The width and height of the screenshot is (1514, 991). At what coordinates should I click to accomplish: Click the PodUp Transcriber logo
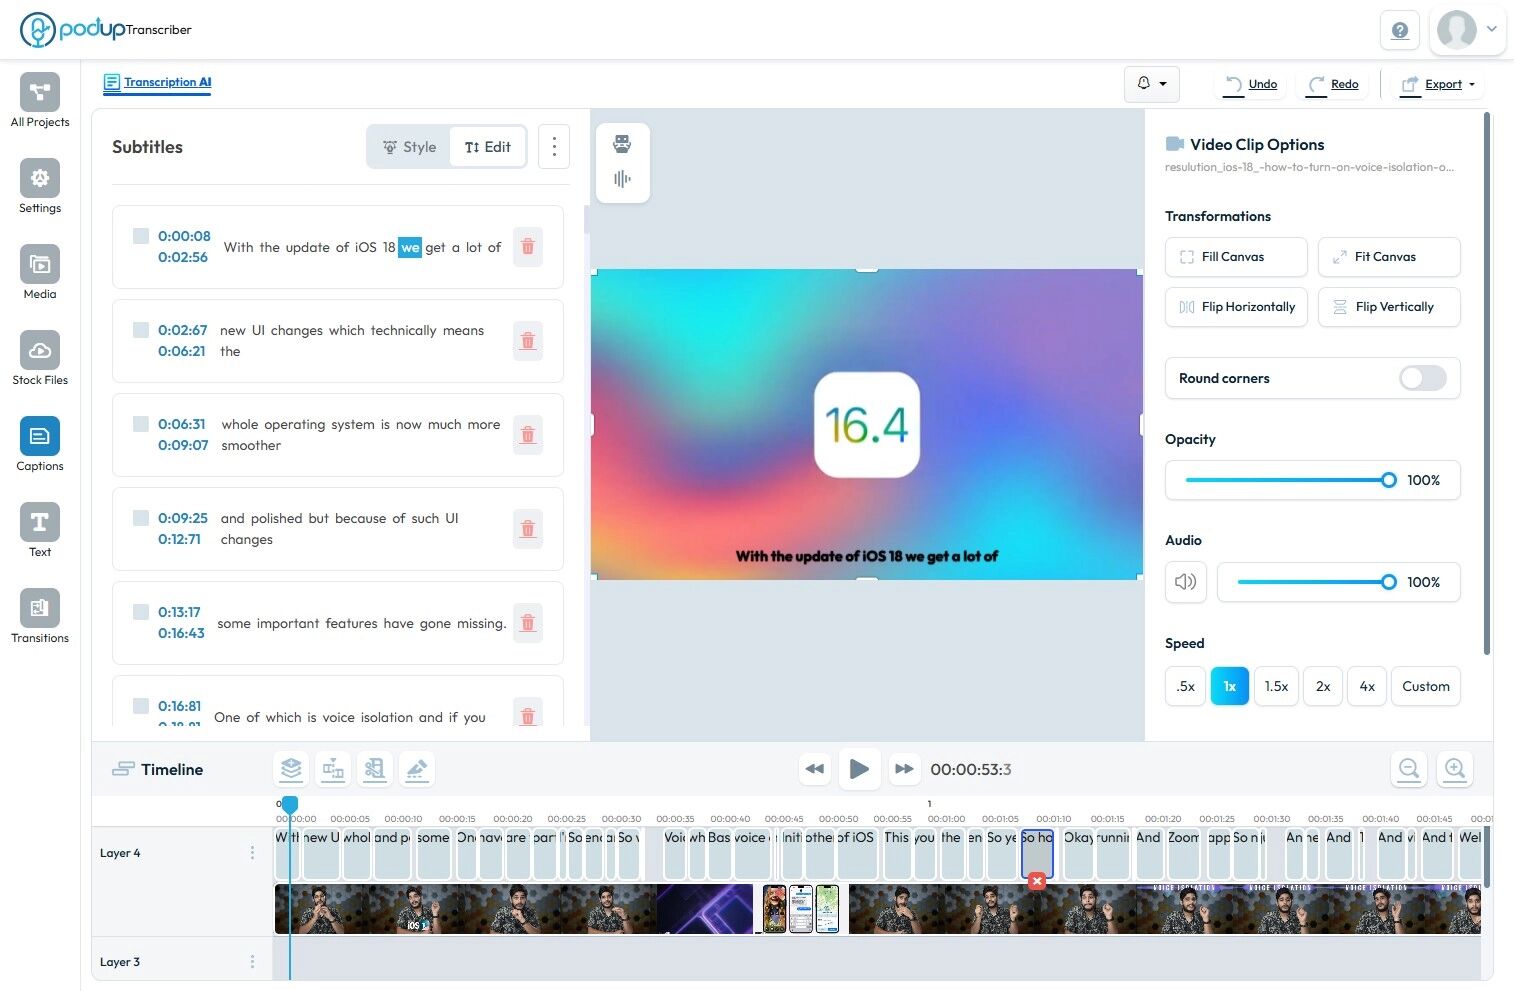tap(106, 29)
